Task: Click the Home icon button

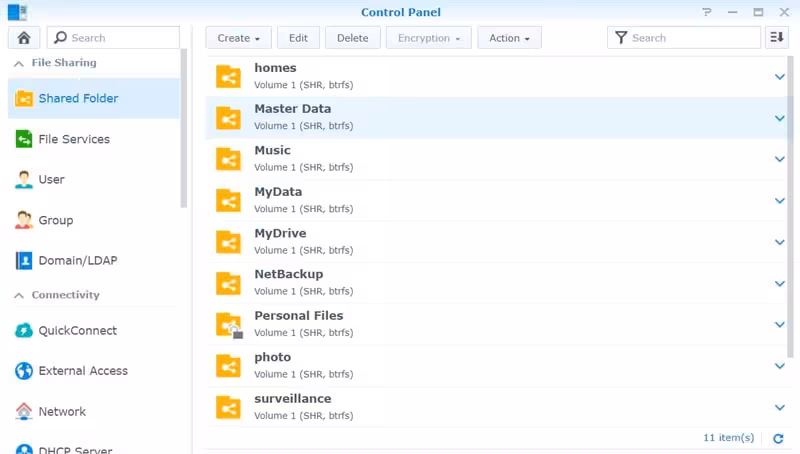Action: pyautogui.click(x=24, y=38)
